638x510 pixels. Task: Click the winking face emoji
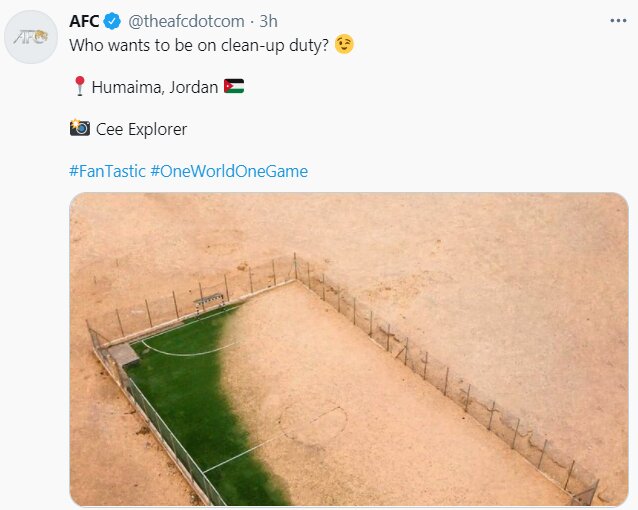(344, 45)
